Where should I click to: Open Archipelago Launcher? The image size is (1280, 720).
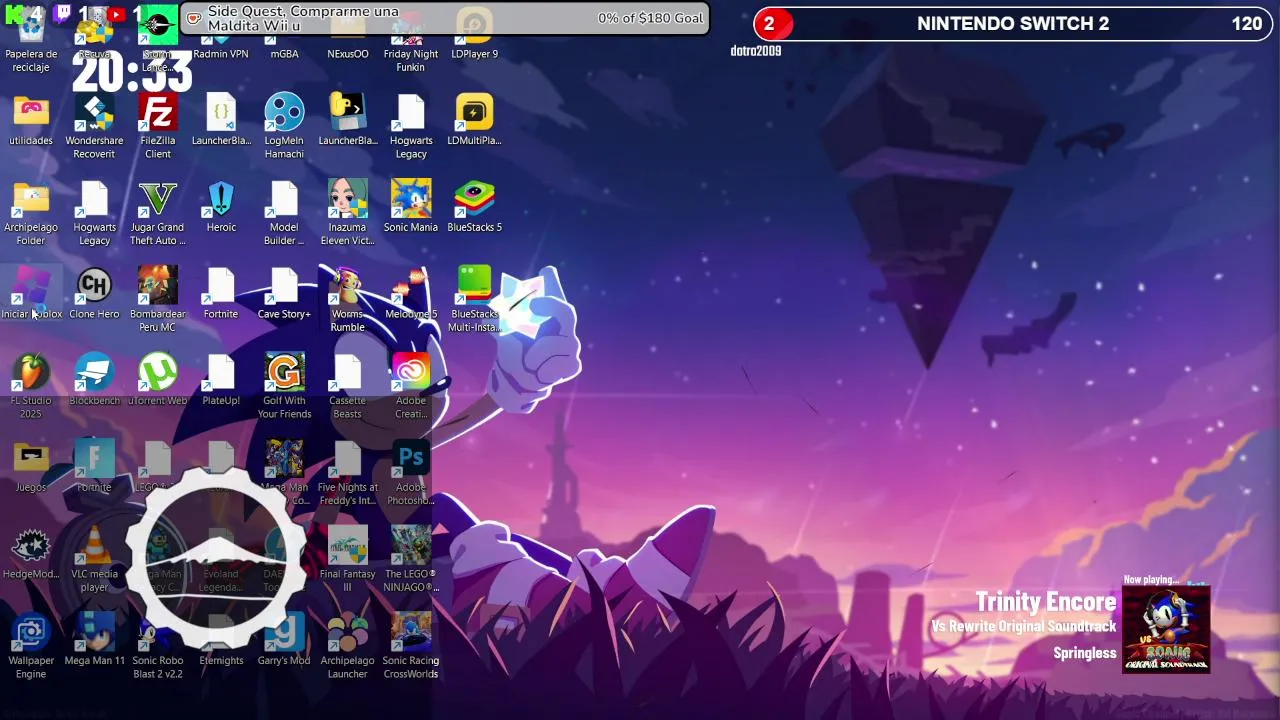(x=348, y=647)
